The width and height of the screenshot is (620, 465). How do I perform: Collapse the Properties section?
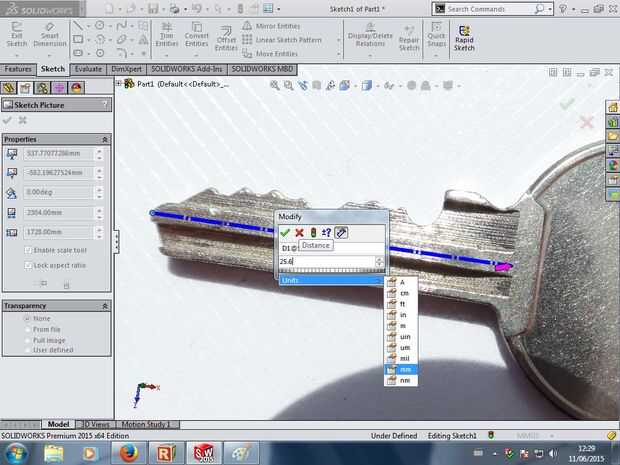[x=105, y=140]
